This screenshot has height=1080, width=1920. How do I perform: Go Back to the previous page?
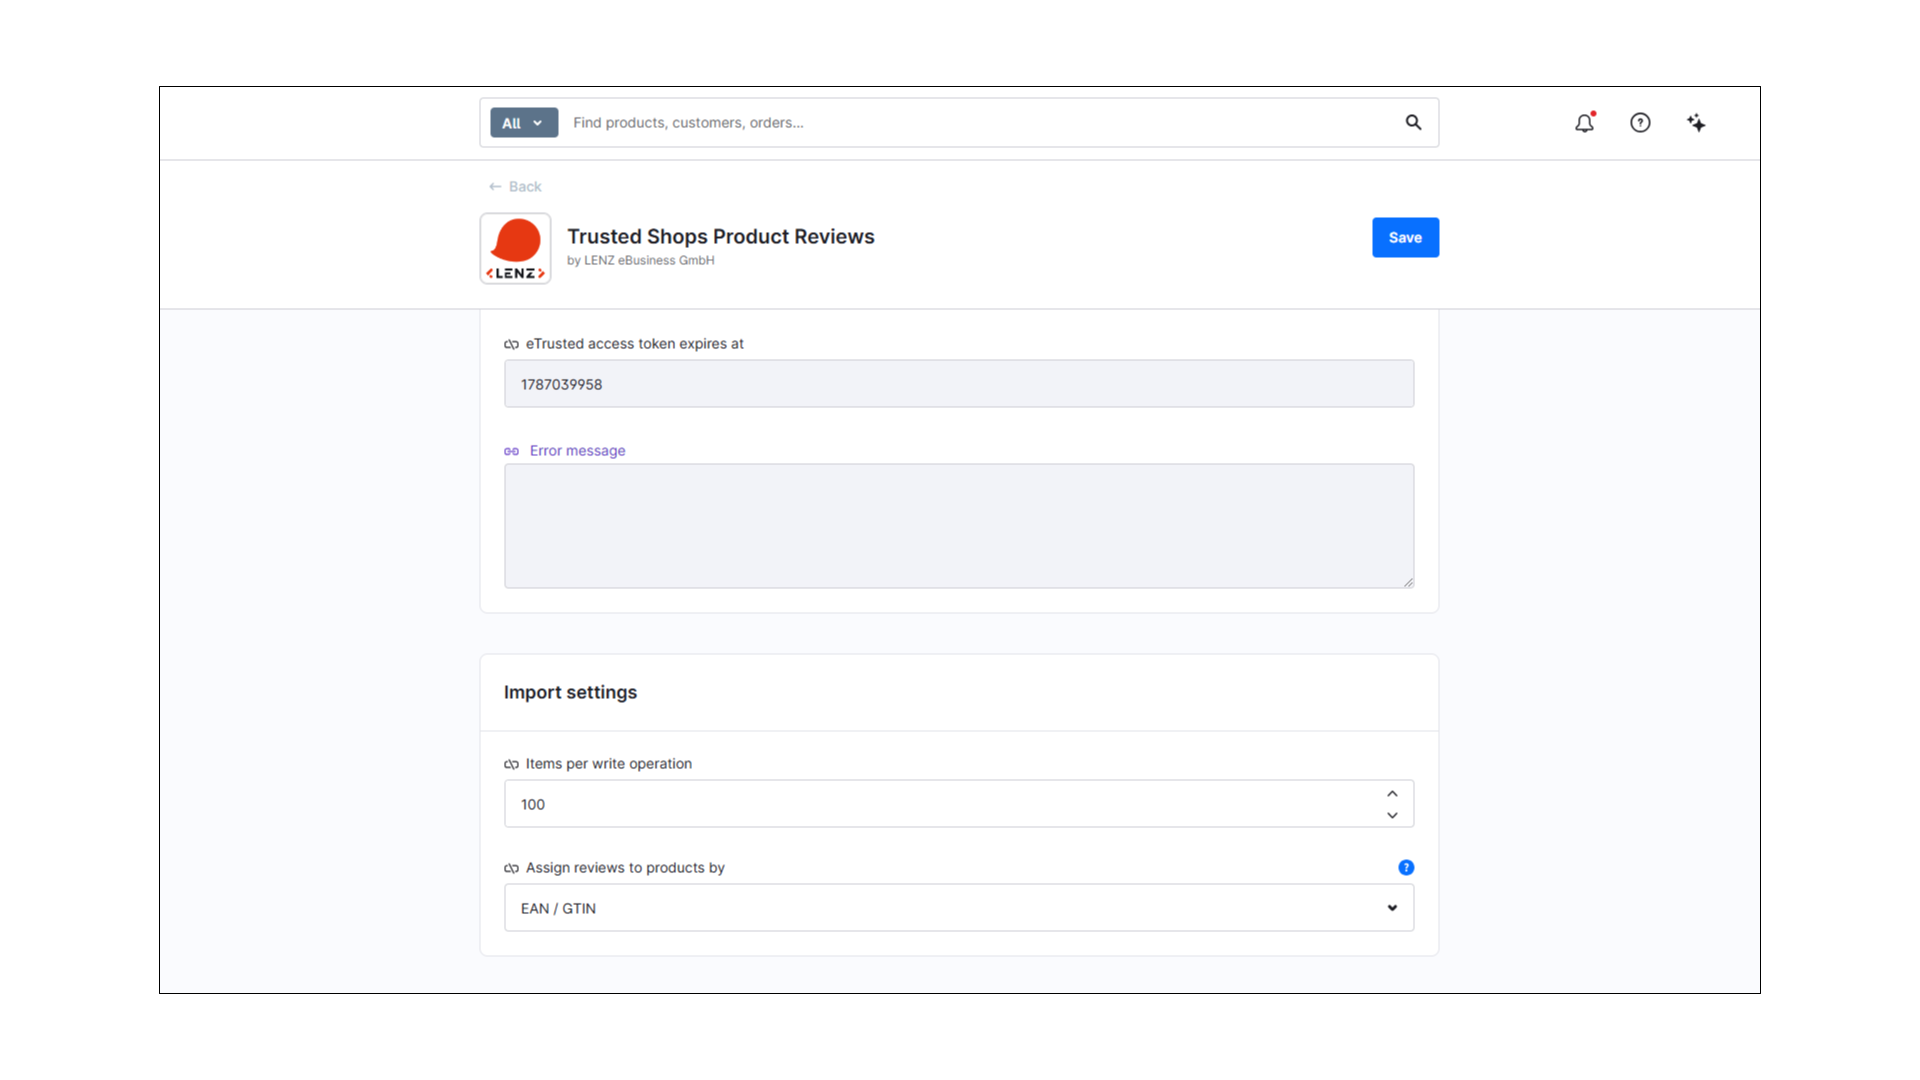coord(515,186)
